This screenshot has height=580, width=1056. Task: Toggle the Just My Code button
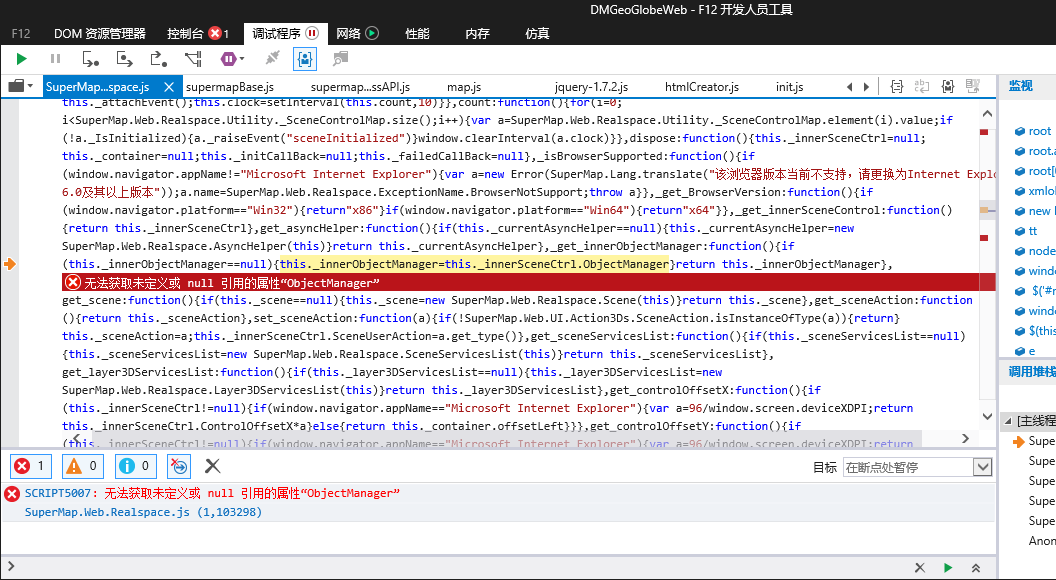point(305,59)
